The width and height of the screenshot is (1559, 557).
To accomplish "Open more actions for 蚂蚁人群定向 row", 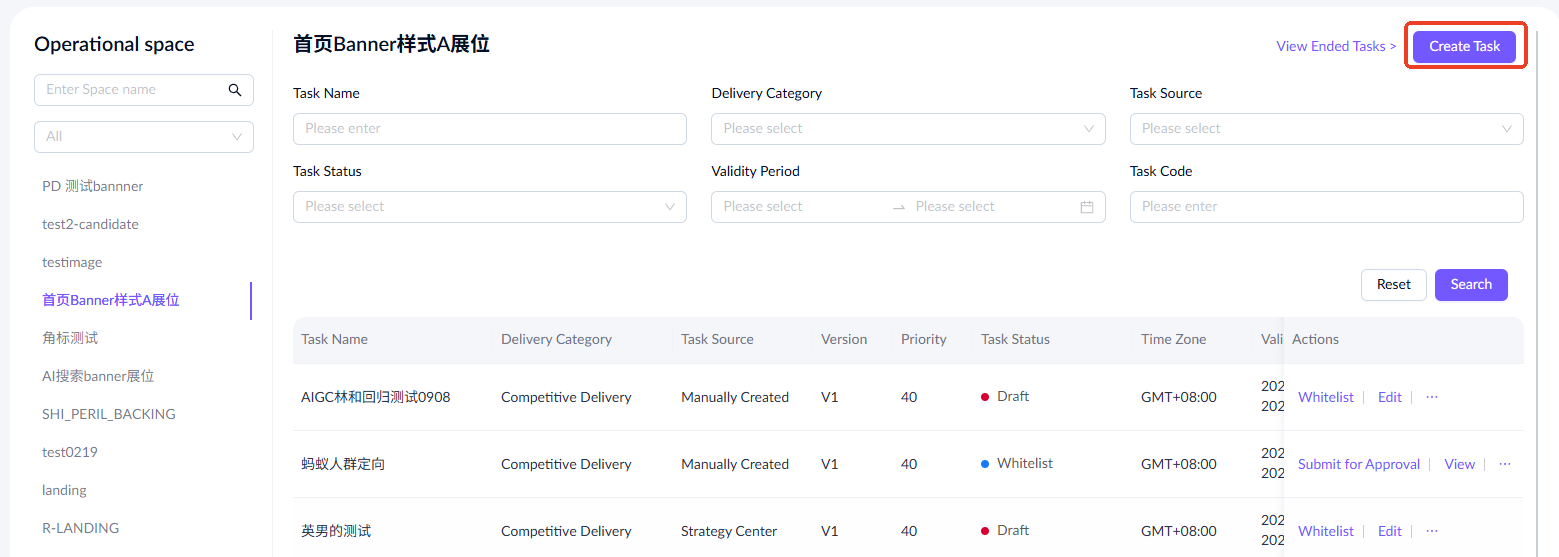I will [1505, 464].
